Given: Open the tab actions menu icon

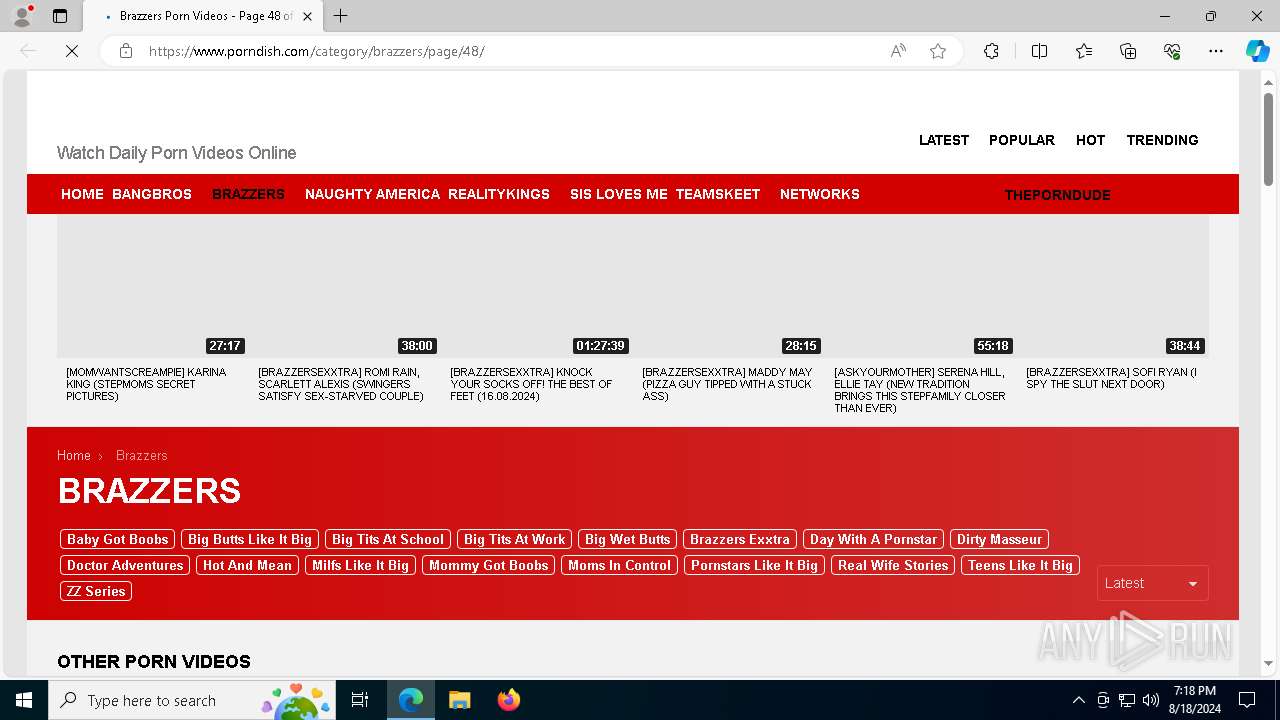Looking at the screenshot, I should click(60, 16).
